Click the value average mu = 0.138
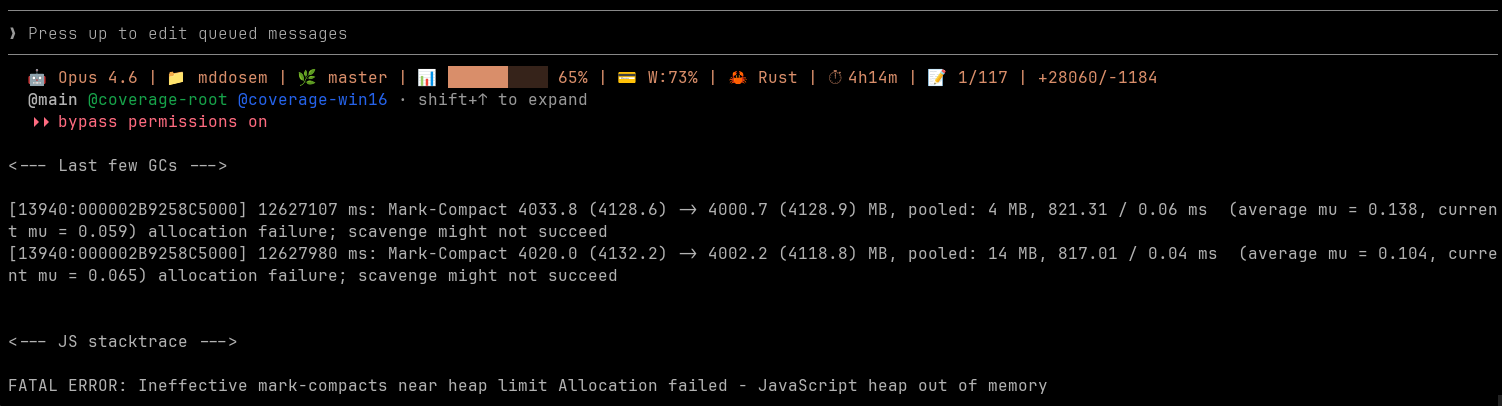 (x=1328, y=210)
